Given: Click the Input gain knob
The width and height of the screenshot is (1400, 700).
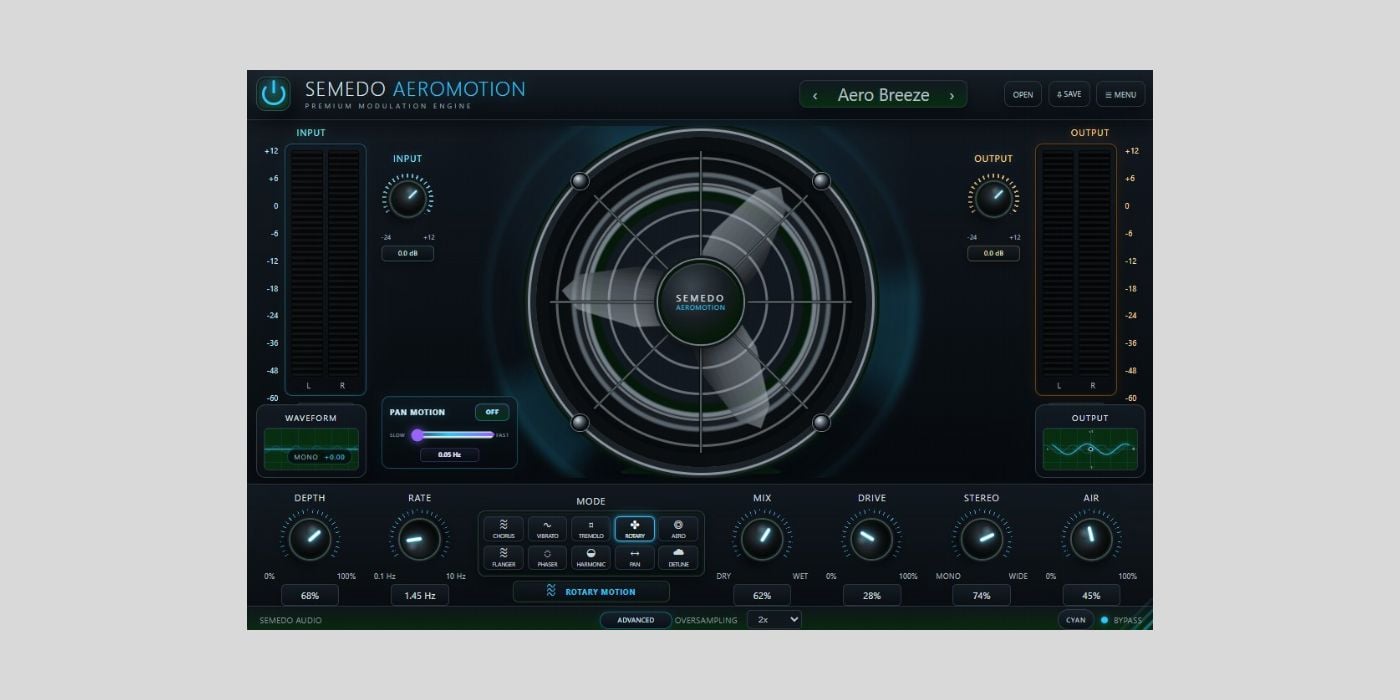Looking at the screenshot, I should [x=407, y=197].
